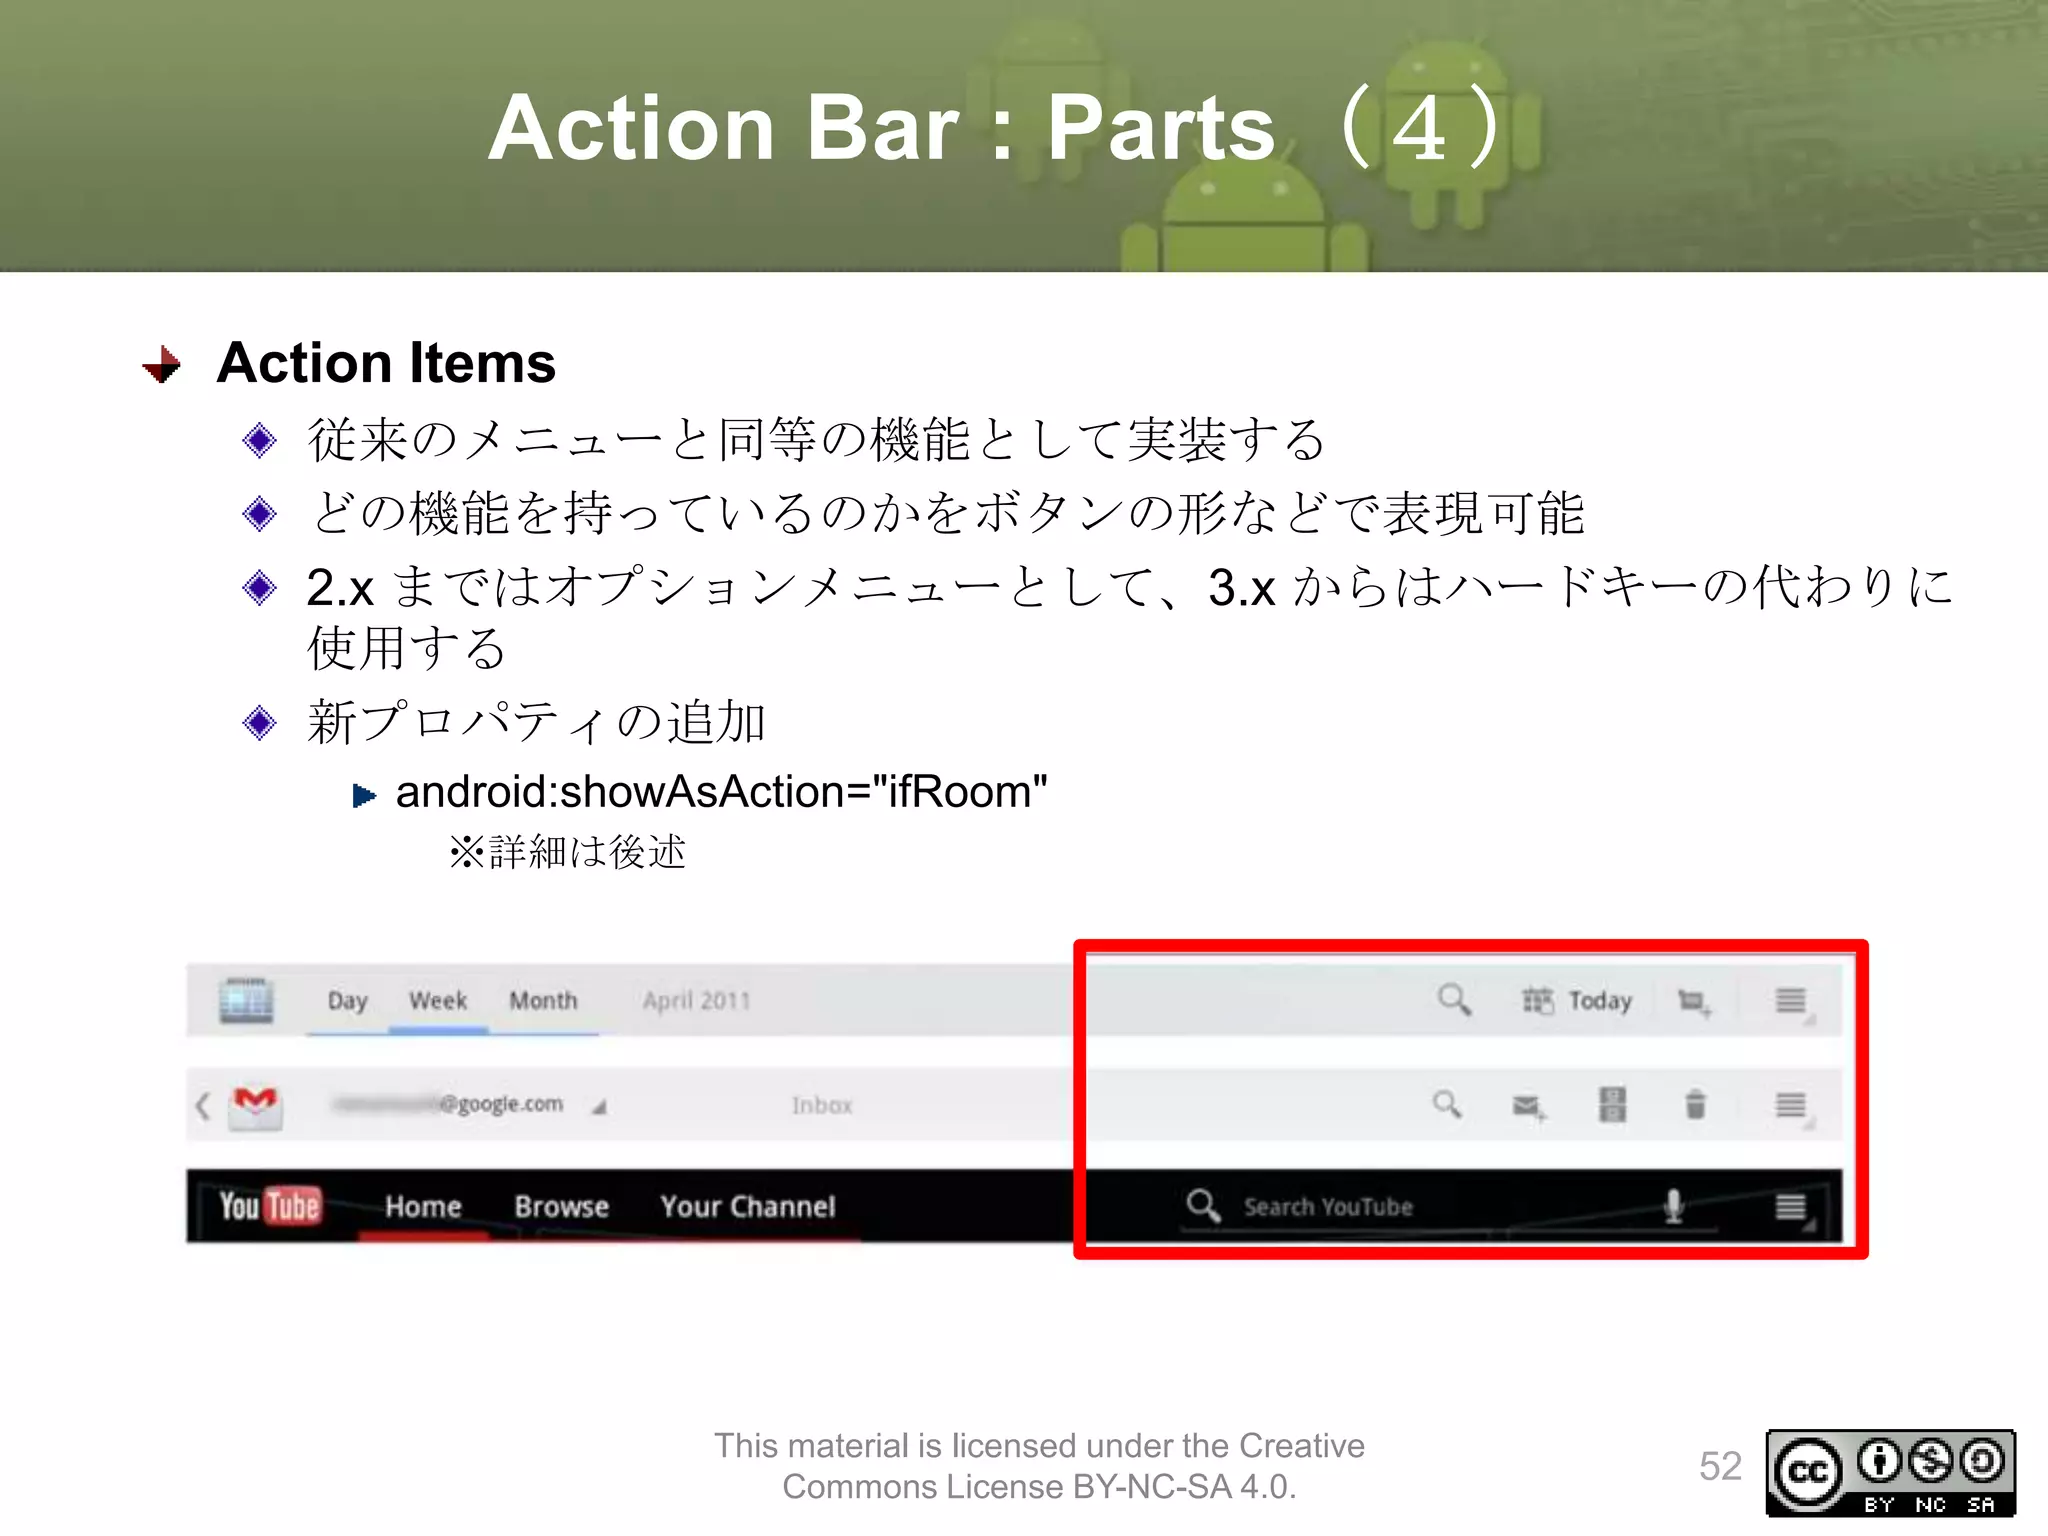Click the archive icon in Gmail bar
The width and height of the screenshot is (2048, 1536).
point(1612,1104)
